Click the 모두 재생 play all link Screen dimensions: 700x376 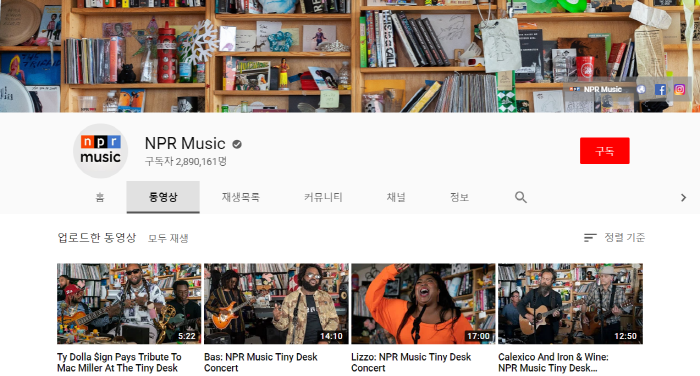168,238
